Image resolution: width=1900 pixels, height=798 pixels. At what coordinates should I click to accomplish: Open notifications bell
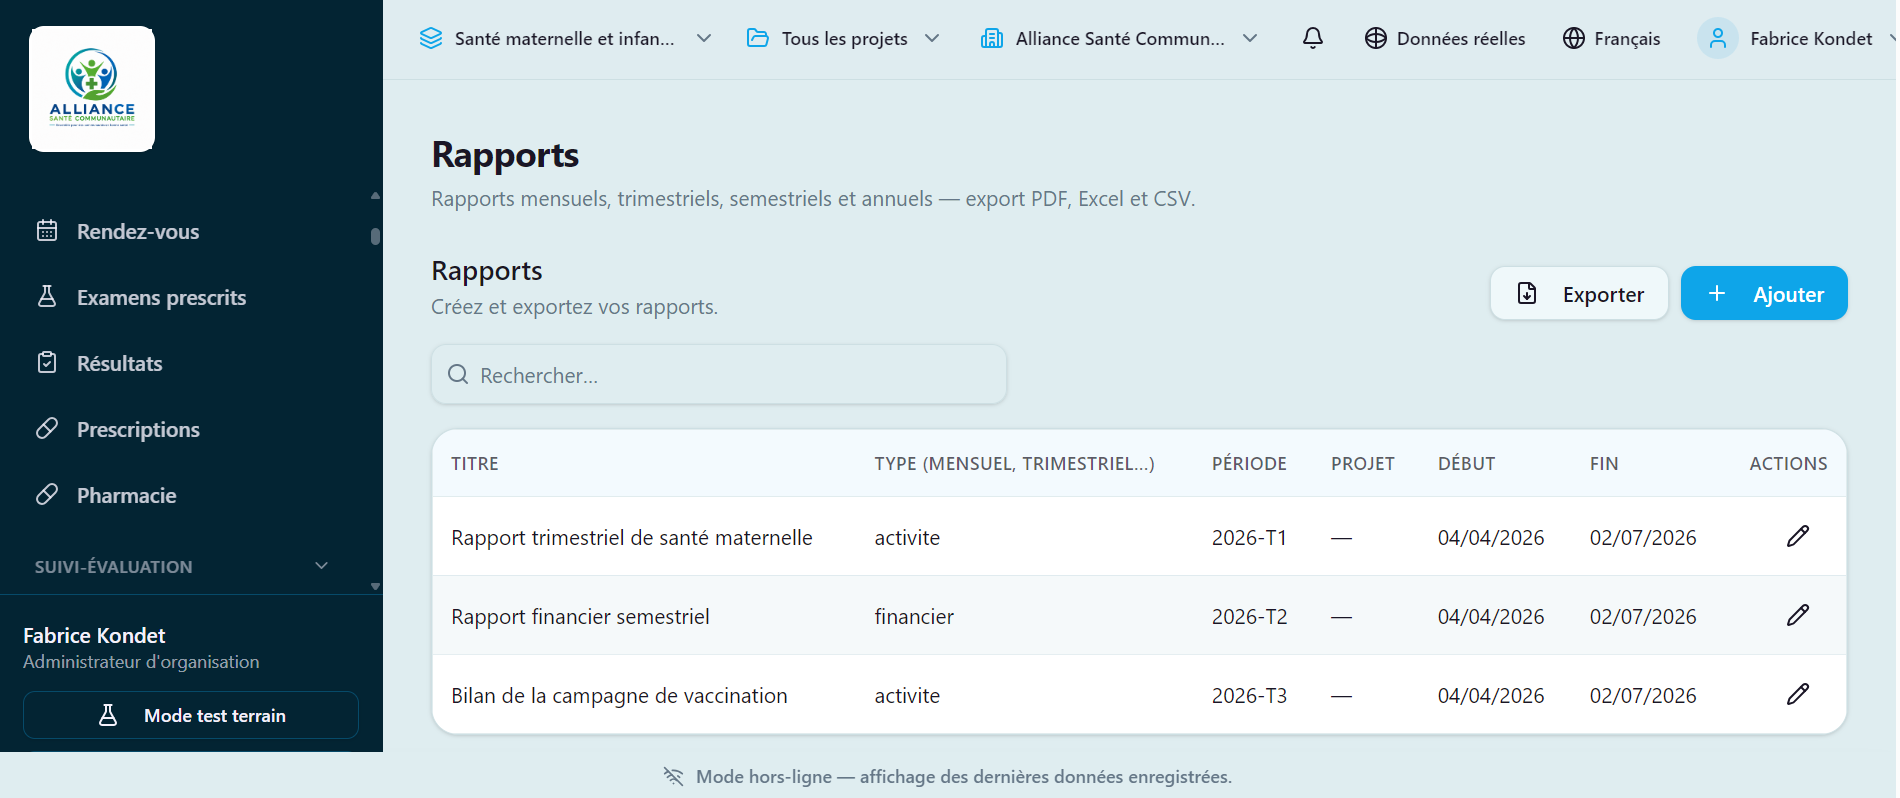(1313, 38)
